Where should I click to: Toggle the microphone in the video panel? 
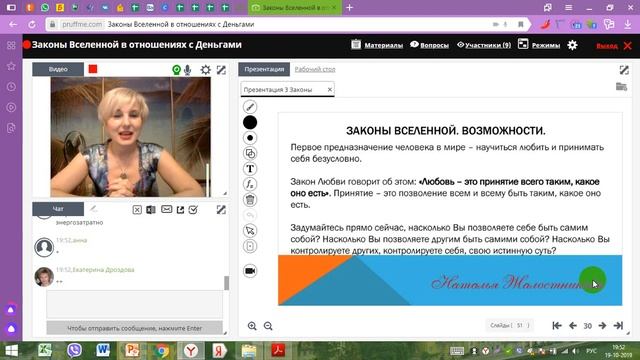[x=187, y=70]
